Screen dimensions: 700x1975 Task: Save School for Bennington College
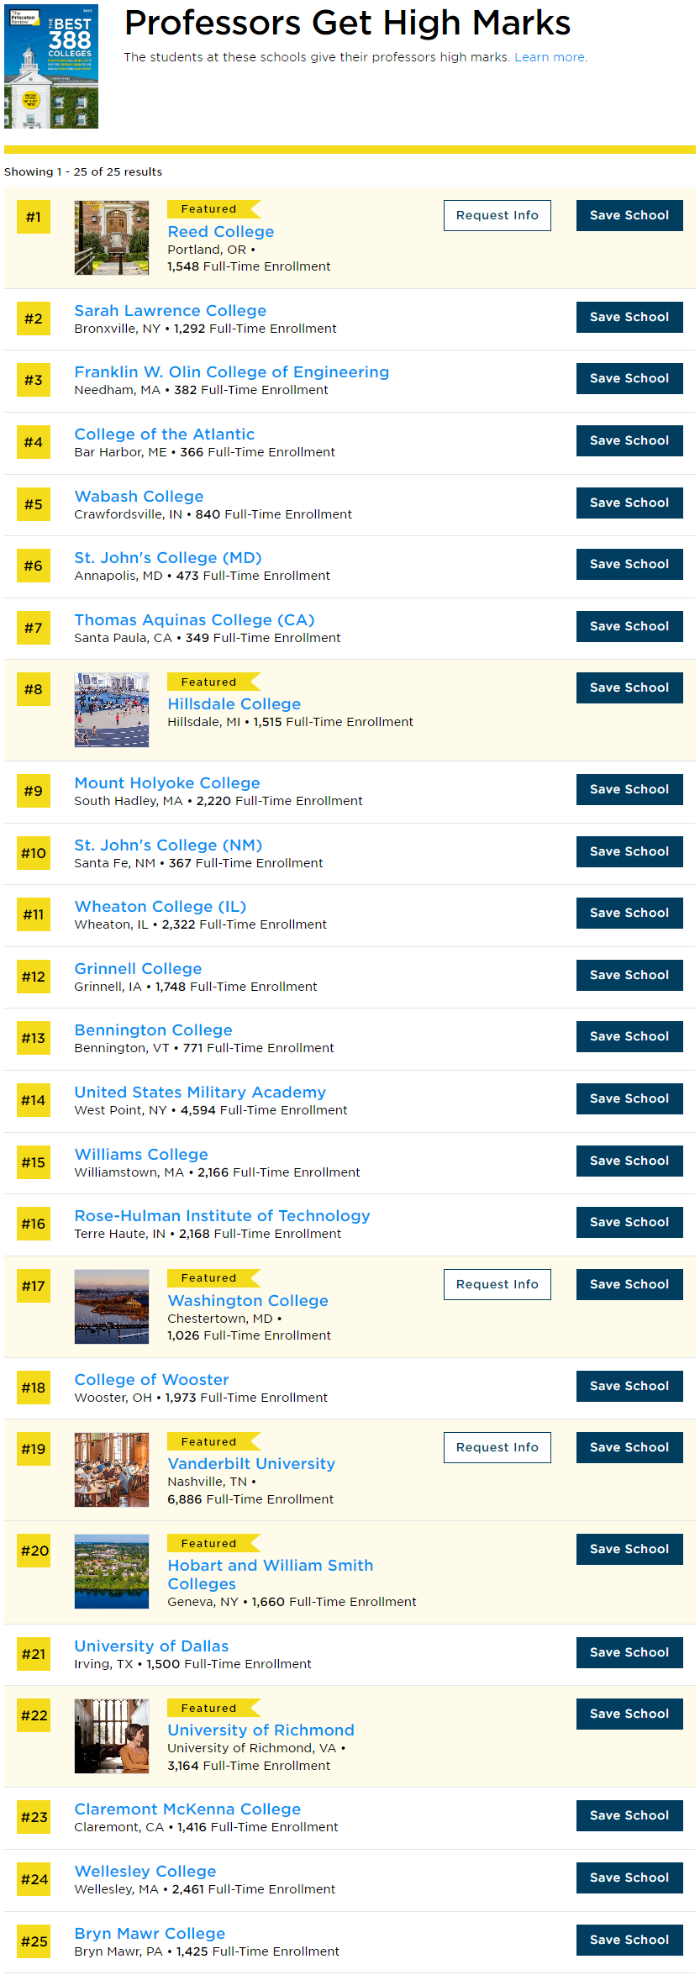coord(629,1037)
